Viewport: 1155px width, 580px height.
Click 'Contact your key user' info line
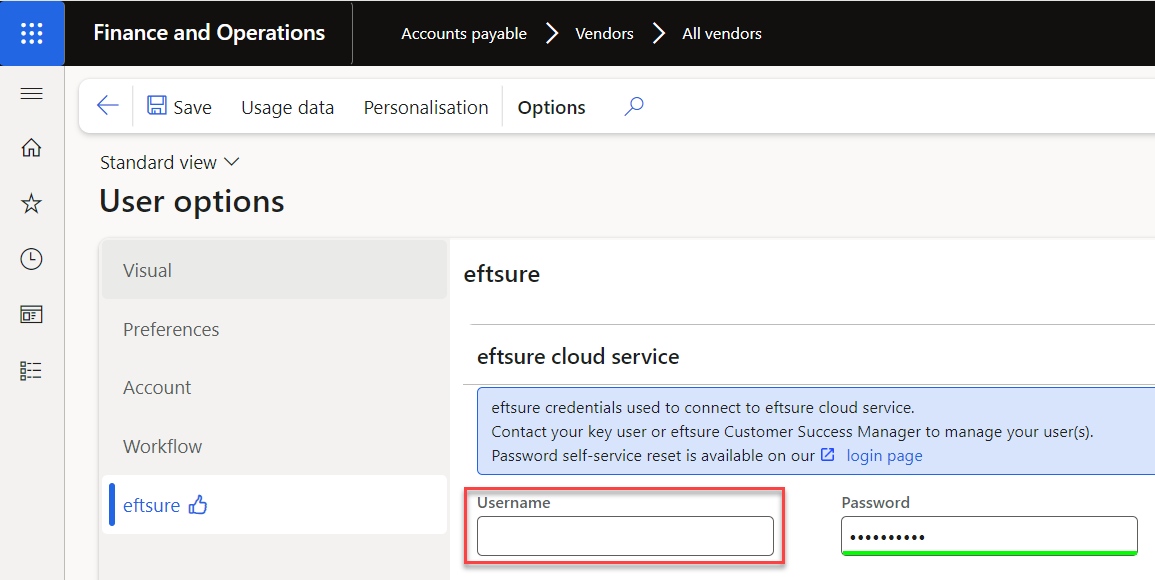[x=792, y=432]
